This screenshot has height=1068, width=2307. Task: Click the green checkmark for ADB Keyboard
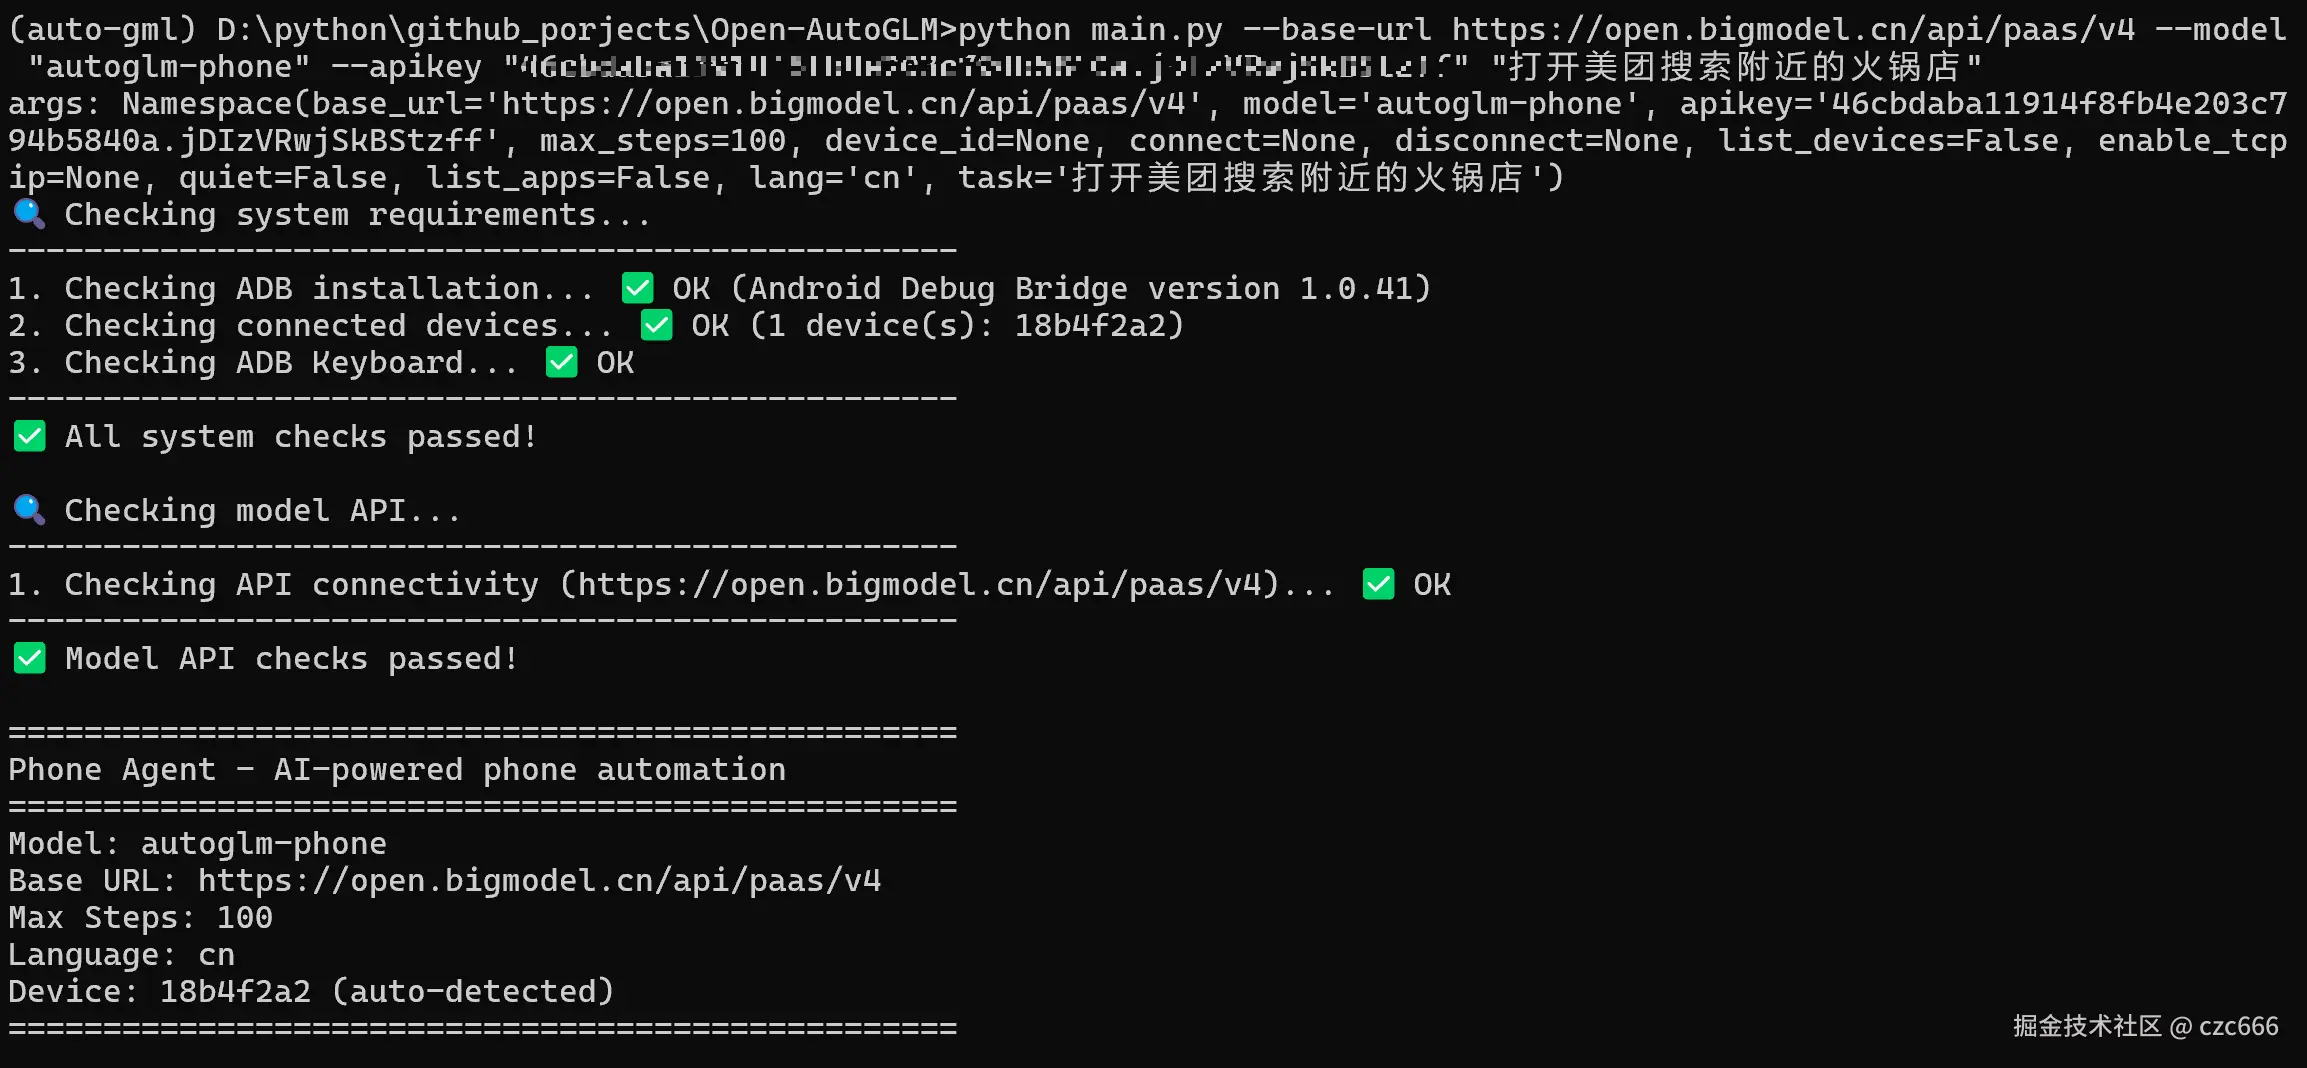click(561, 363)
